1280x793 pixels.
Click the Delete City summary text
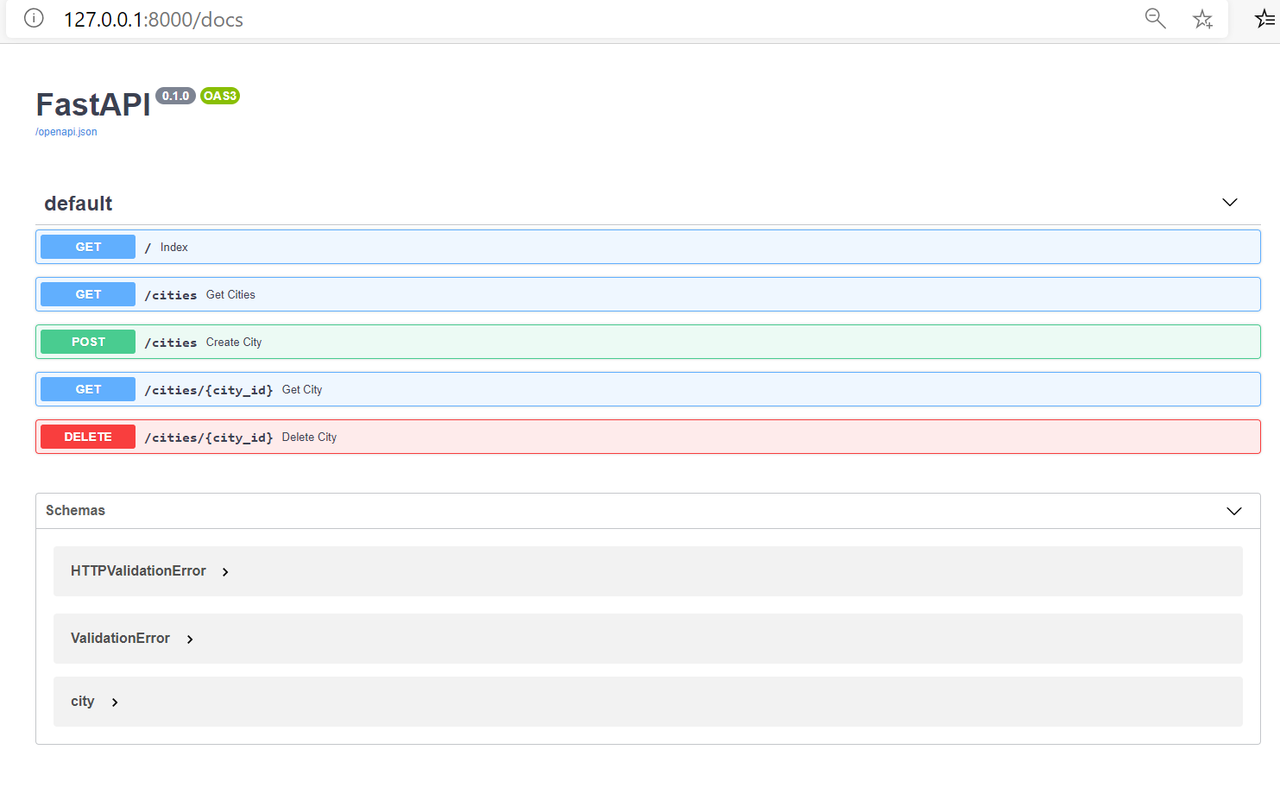[x=309, y=437]
